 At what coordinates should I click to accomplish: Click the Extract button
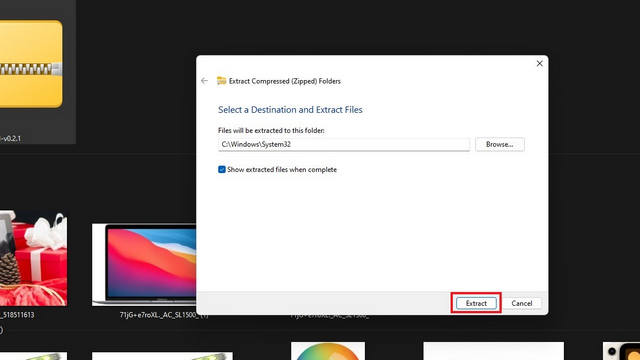(476, 303)
